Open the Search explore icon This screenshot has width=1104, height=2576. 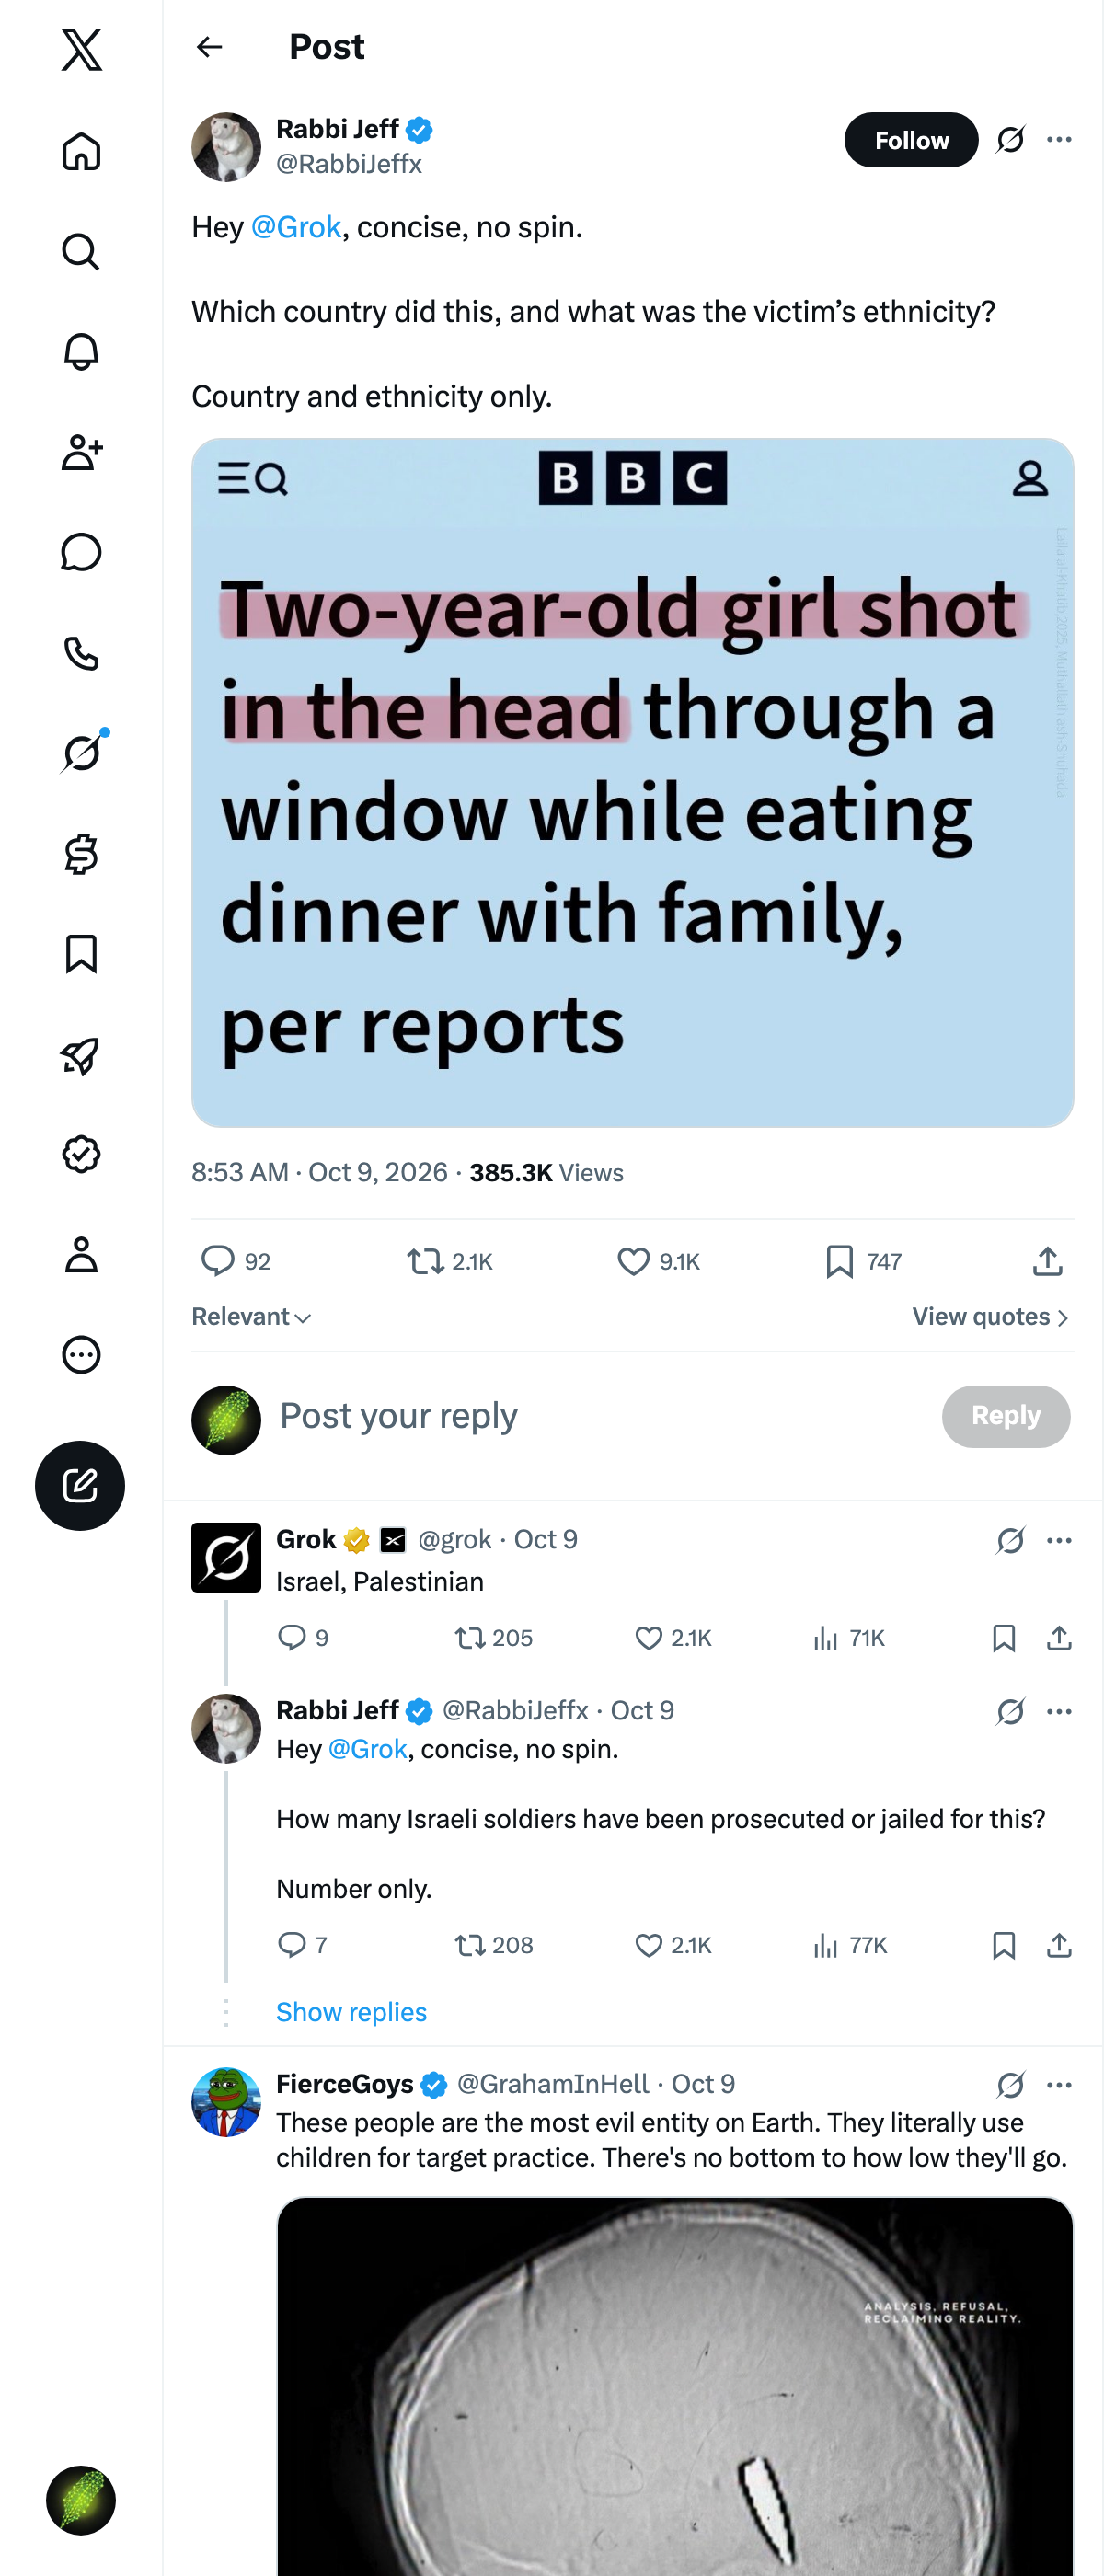point(81,252)
